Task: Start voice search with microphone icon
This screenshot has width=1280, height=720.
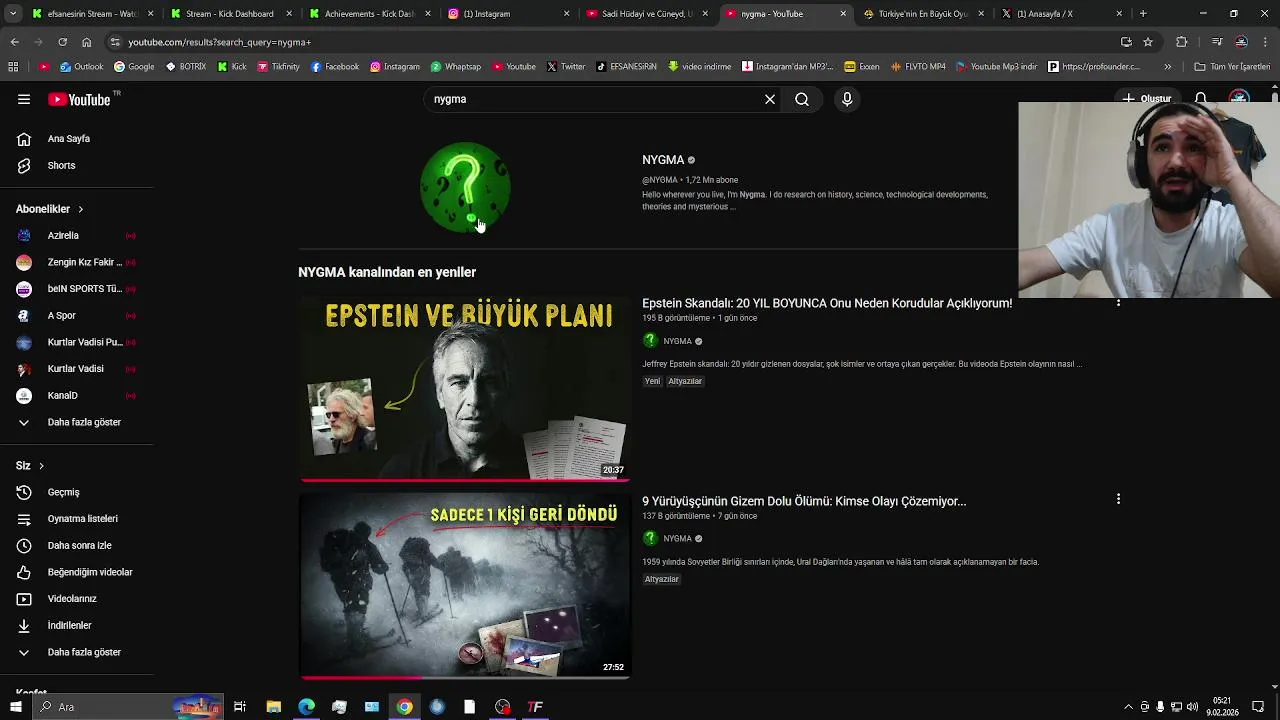Action: point(847,99)
